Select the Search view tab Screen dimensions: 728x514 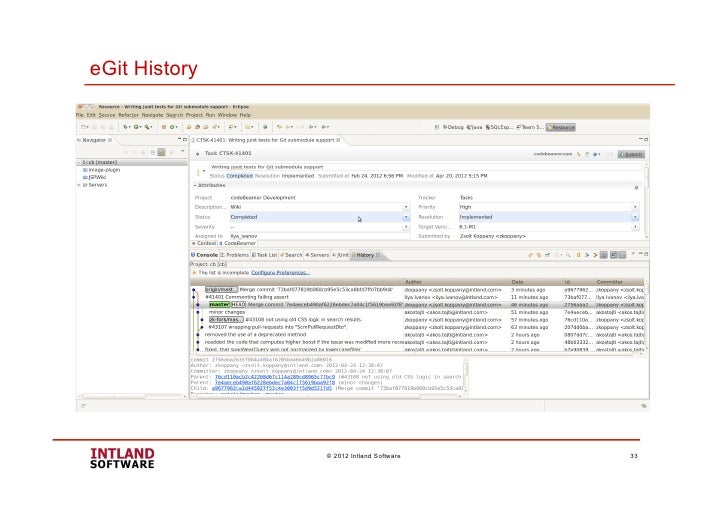click(291, 255)
